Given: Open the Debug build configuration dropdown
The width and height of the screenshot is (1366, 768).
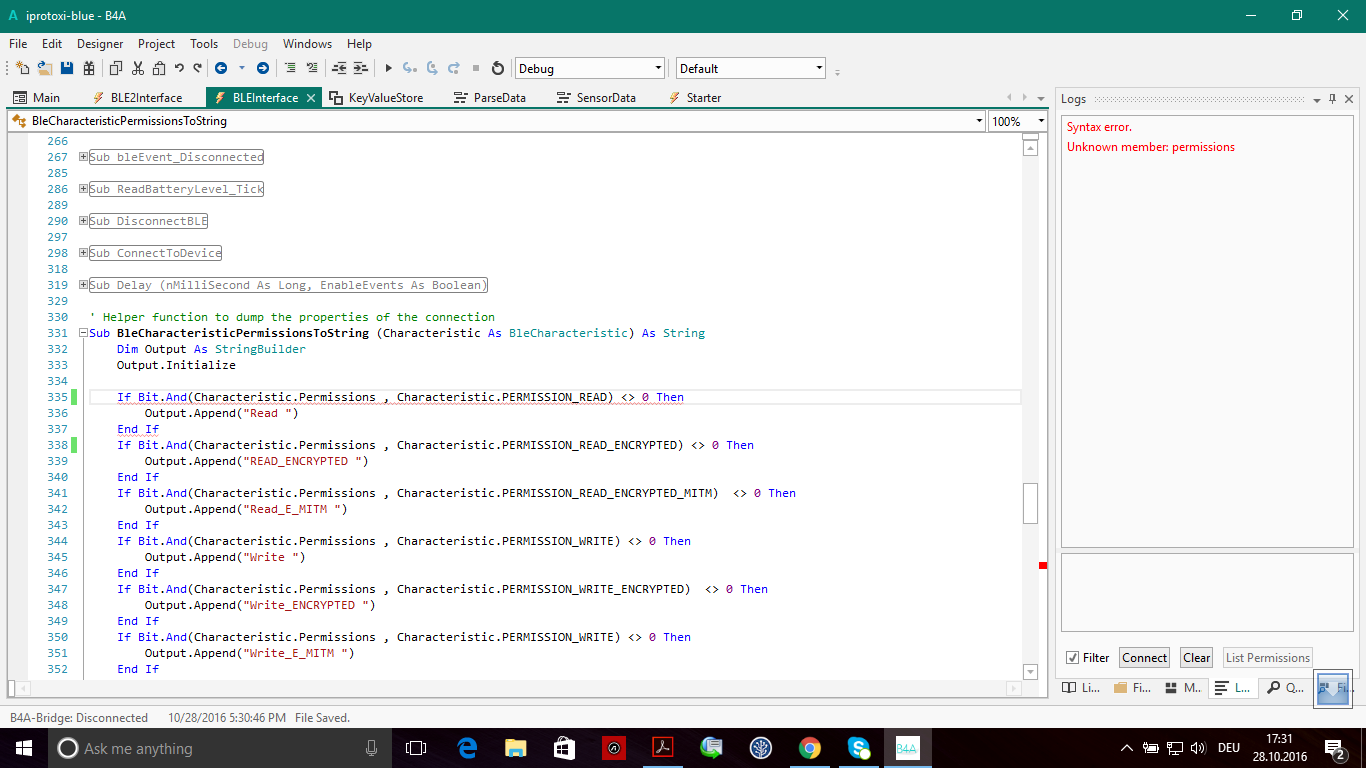Looking at the screenshot, I should tap(657, 69).
